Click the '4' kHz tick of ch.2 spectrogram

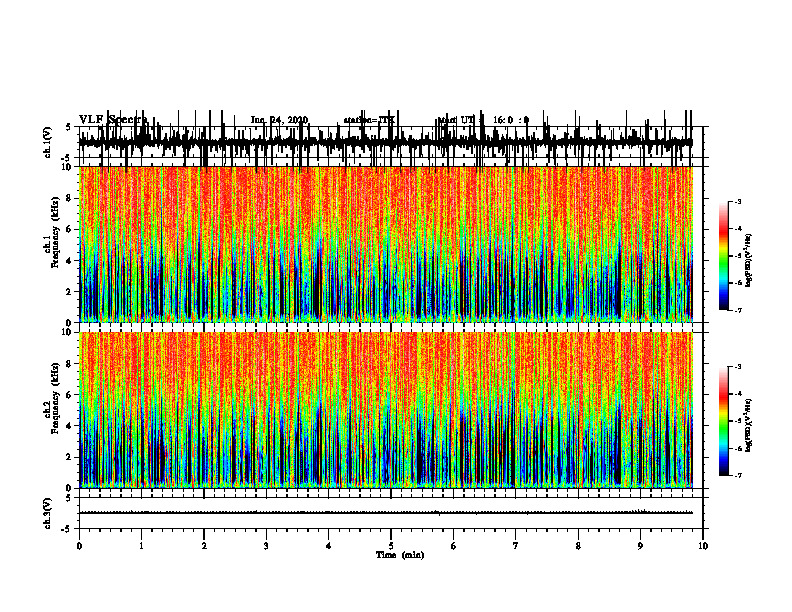pyautogui.click(x=70, y=426)
